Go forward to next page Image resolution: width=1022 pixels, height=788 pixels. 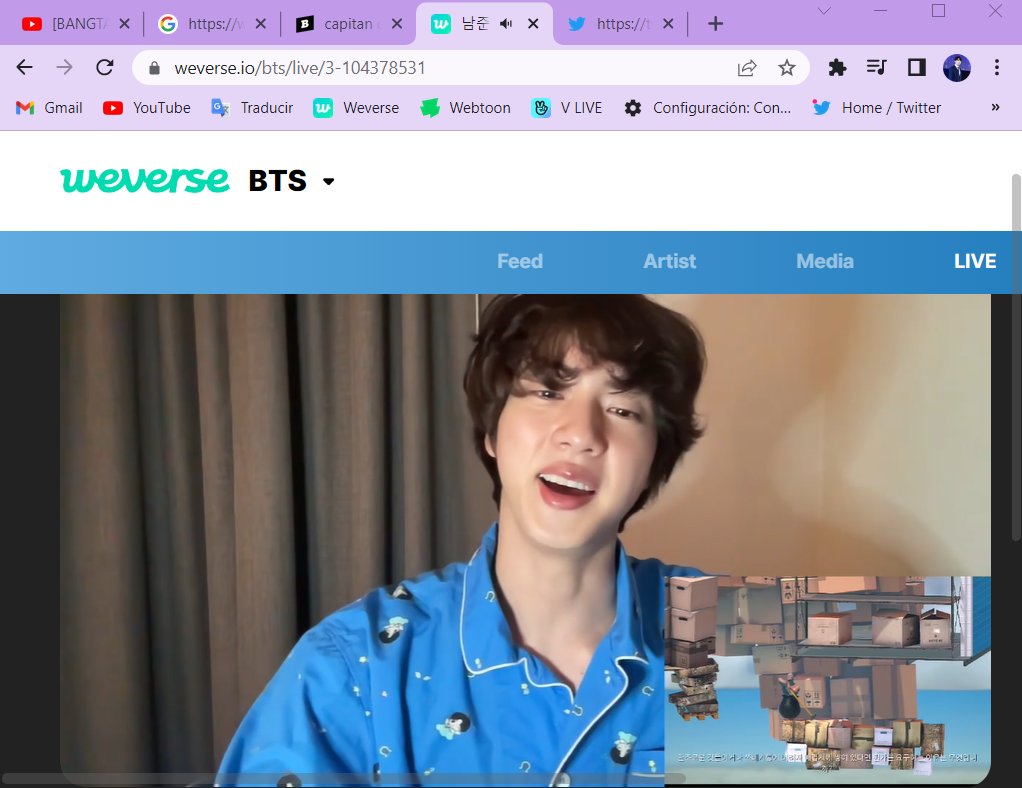64,67
